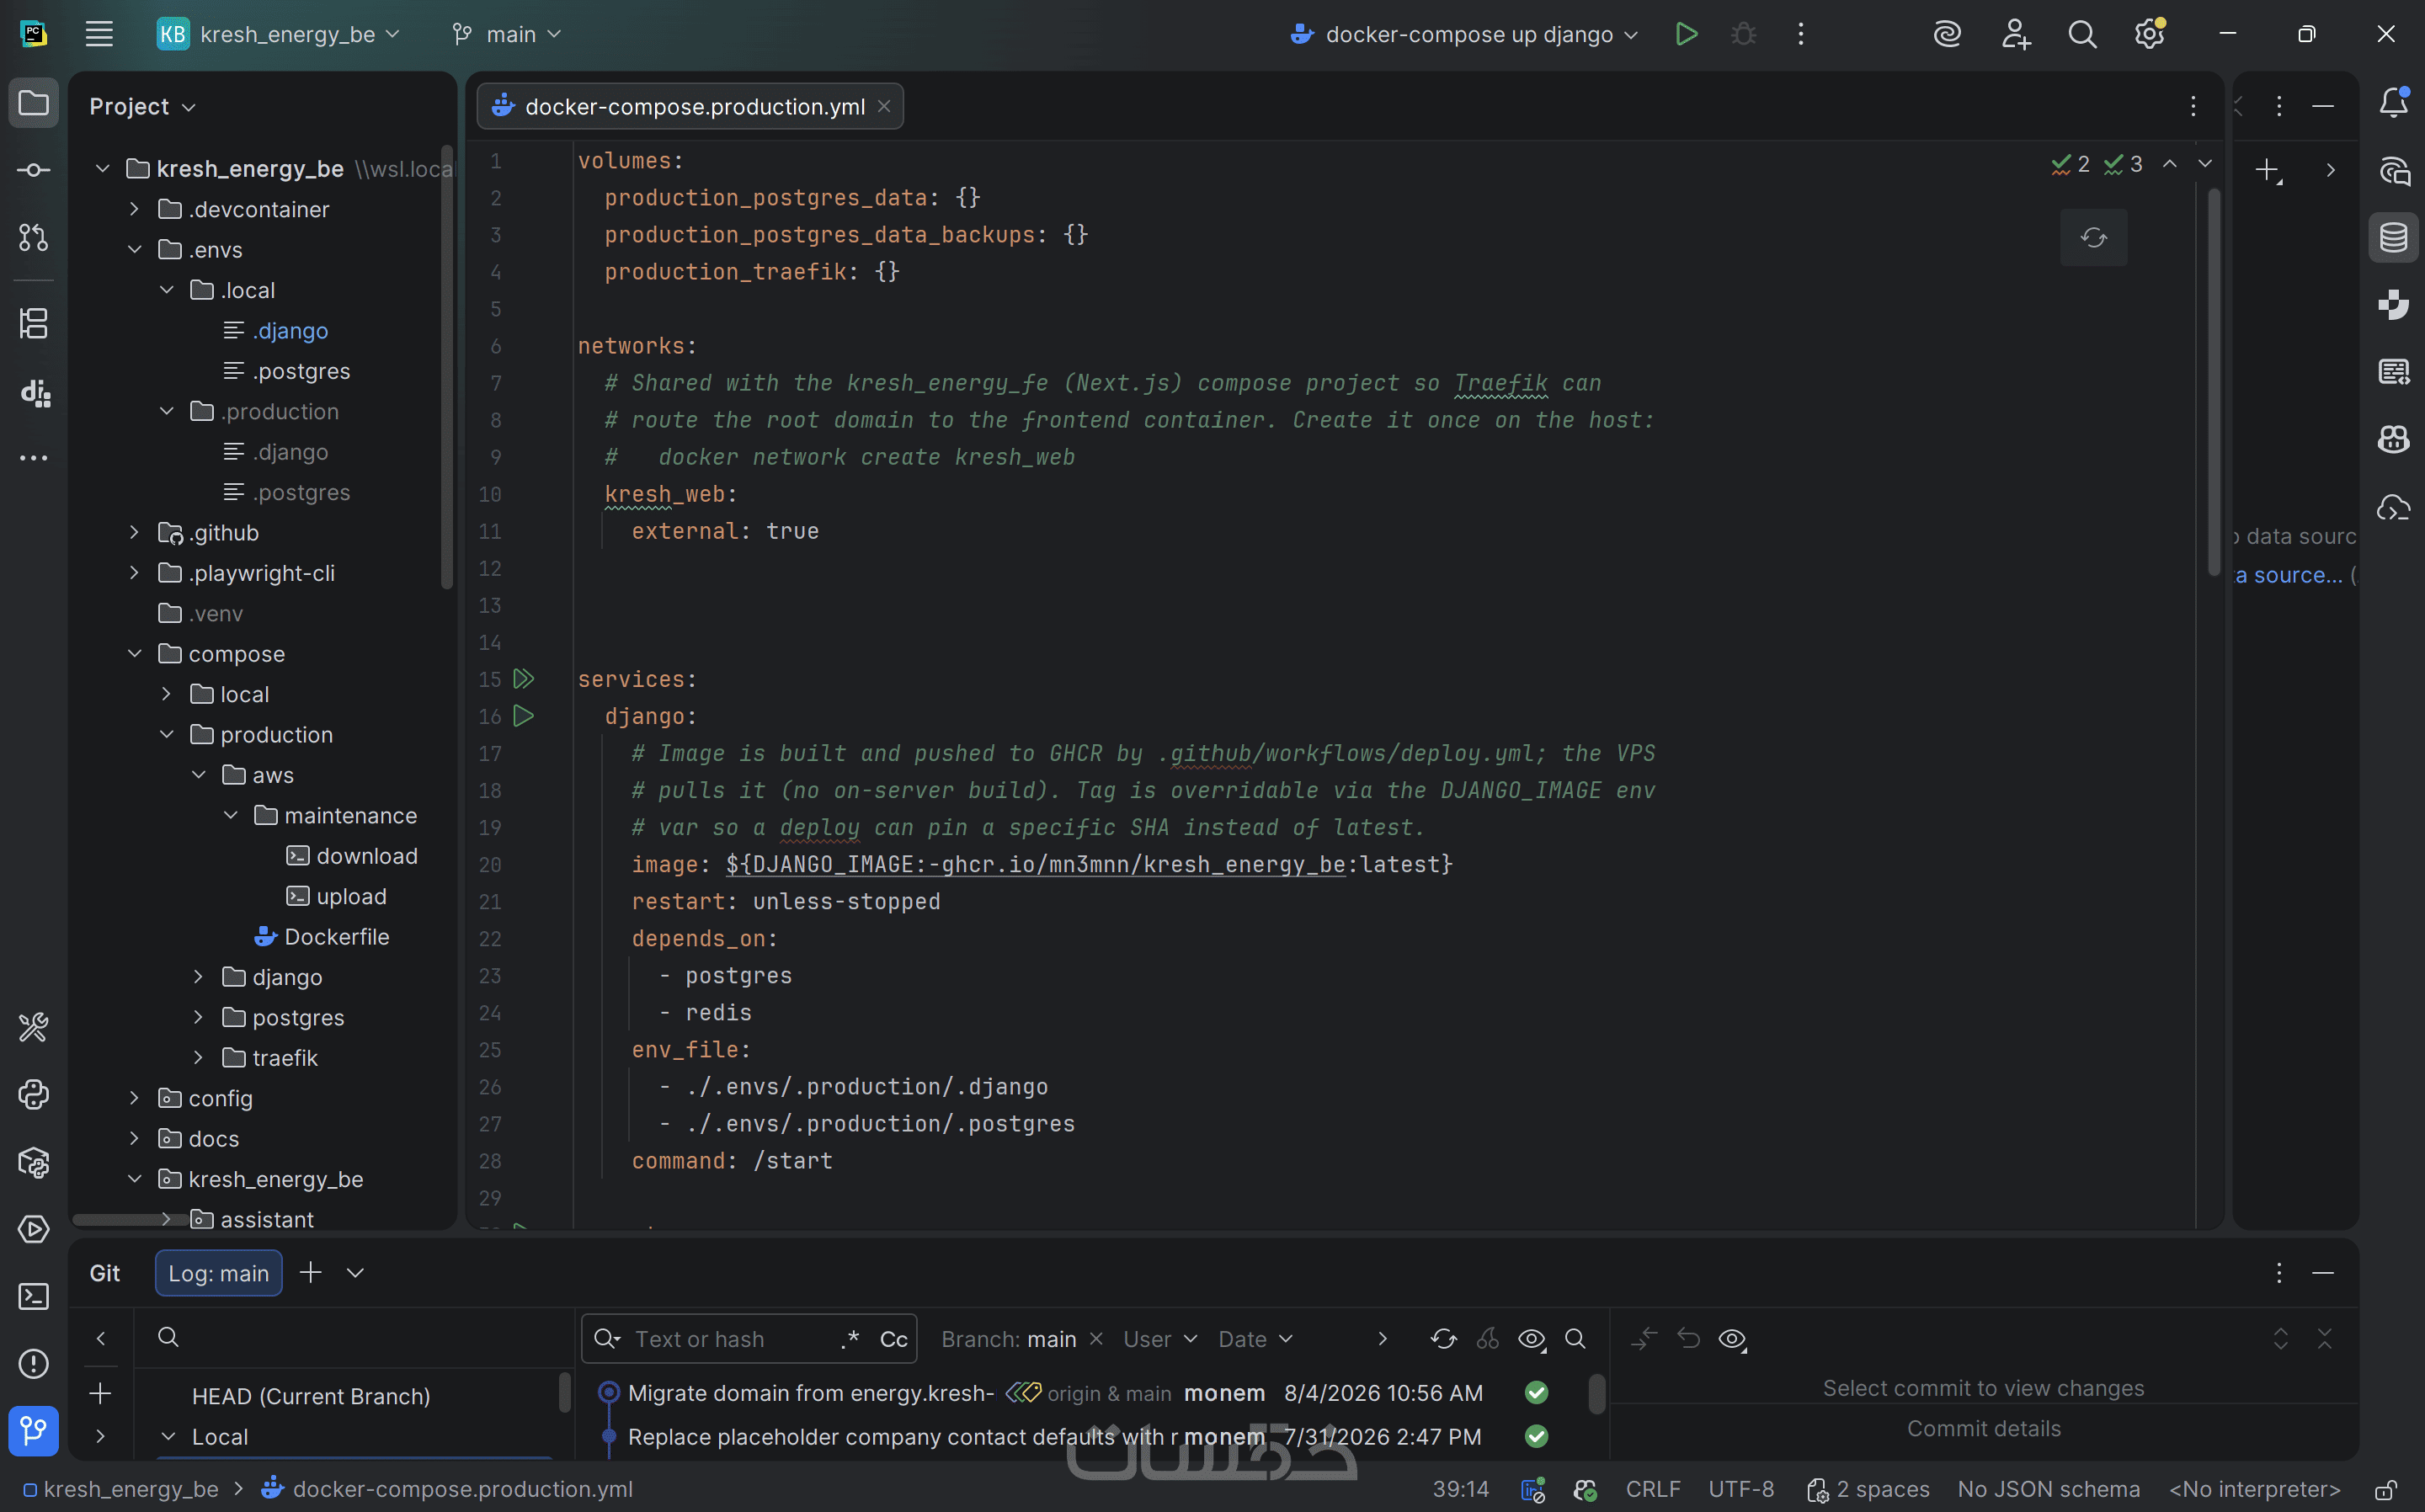This screenshot has width=2425, height=1512.
Task: Open Pull Requests tool window
Action: 33,238
